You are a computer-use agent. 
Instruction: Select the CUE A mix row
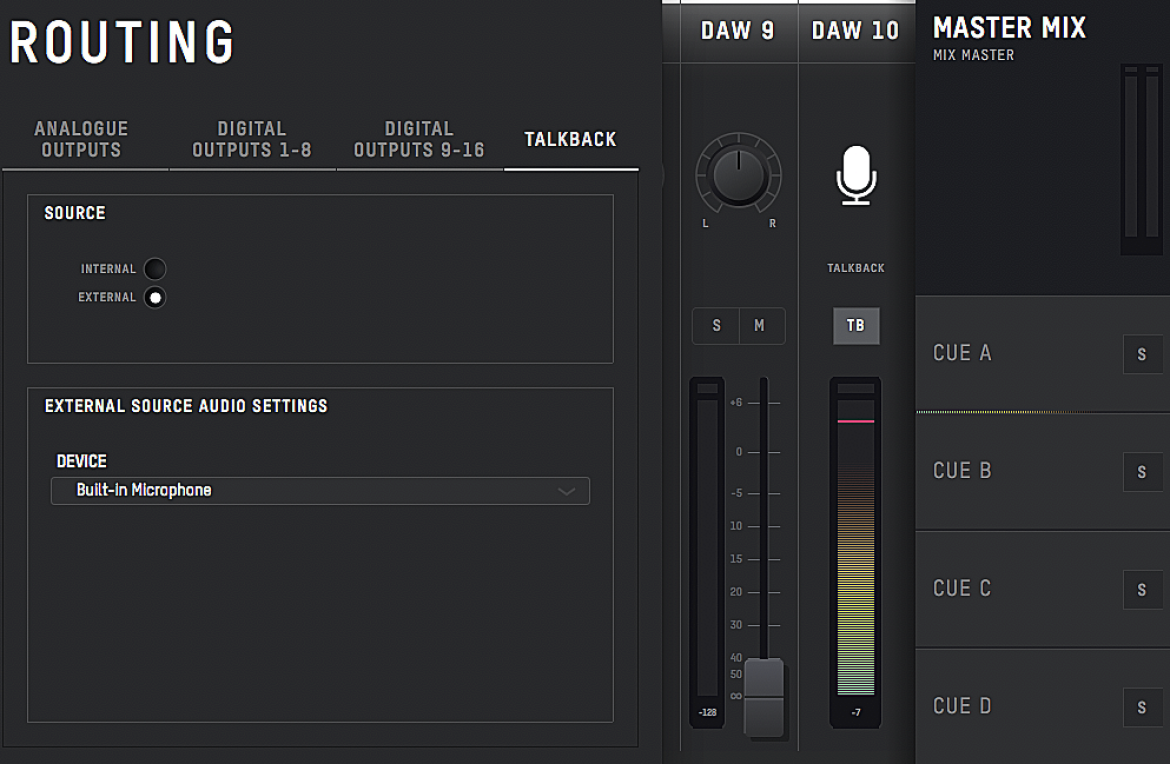click(1042, 354)
